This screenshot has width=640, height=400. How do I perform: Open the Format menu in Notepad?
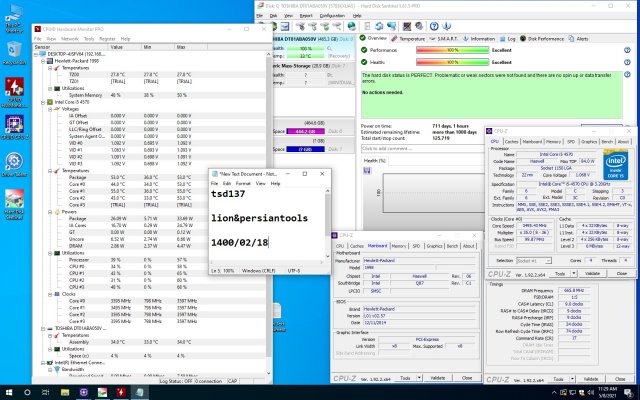click(246, 183)
